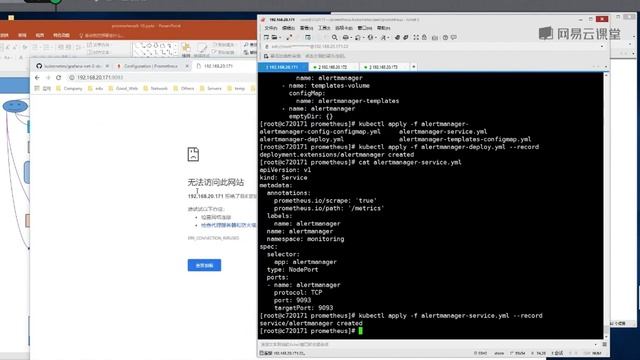Screen dimensions: 640x360
Task: Click terminal line 'service/alertmanager created'
Action: tap(311, 323)
